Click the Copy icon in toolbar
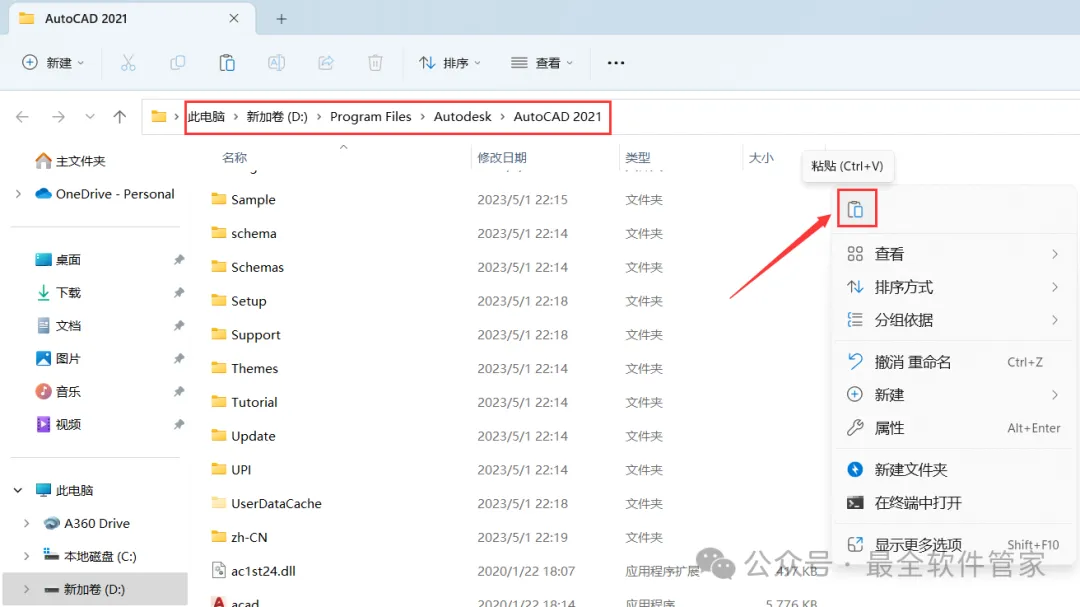Viewport: 1080px width, 607px height. pos(178,63)
